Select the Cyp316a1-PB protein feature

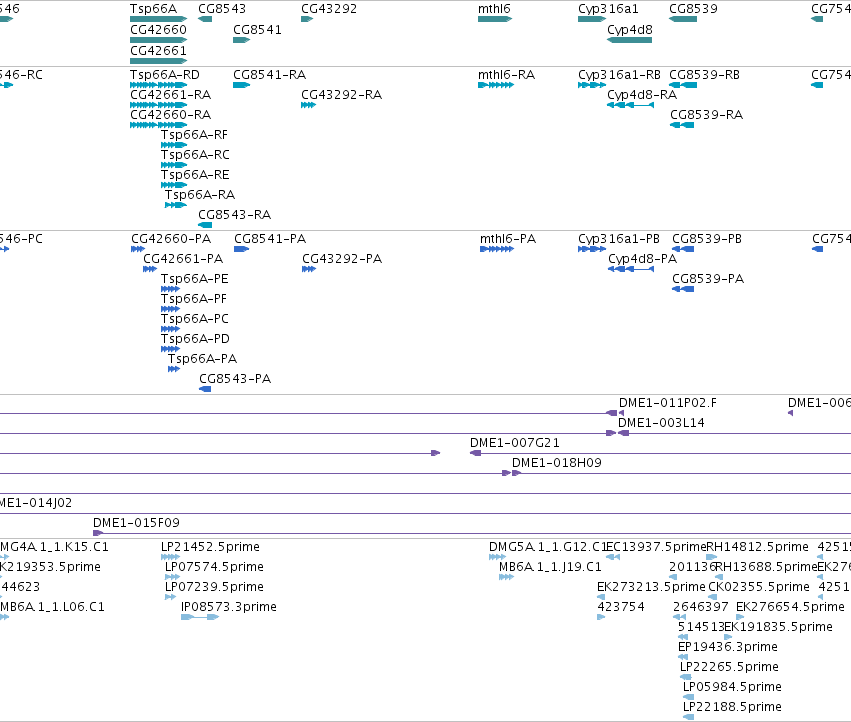[592, 249]
